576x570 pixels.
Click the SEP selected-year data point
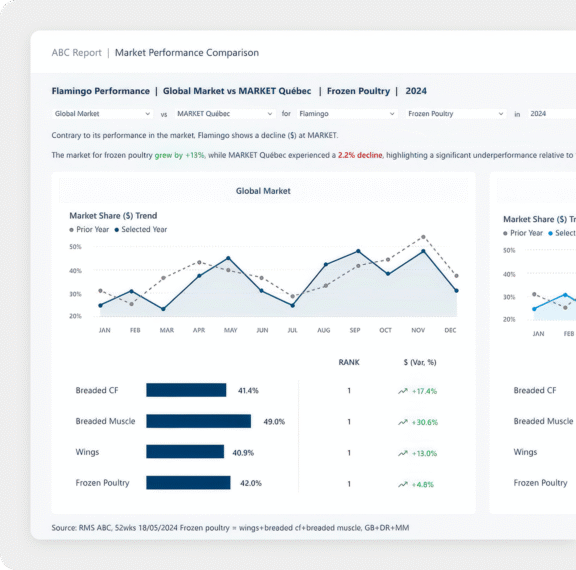click(x=359, y=251)
